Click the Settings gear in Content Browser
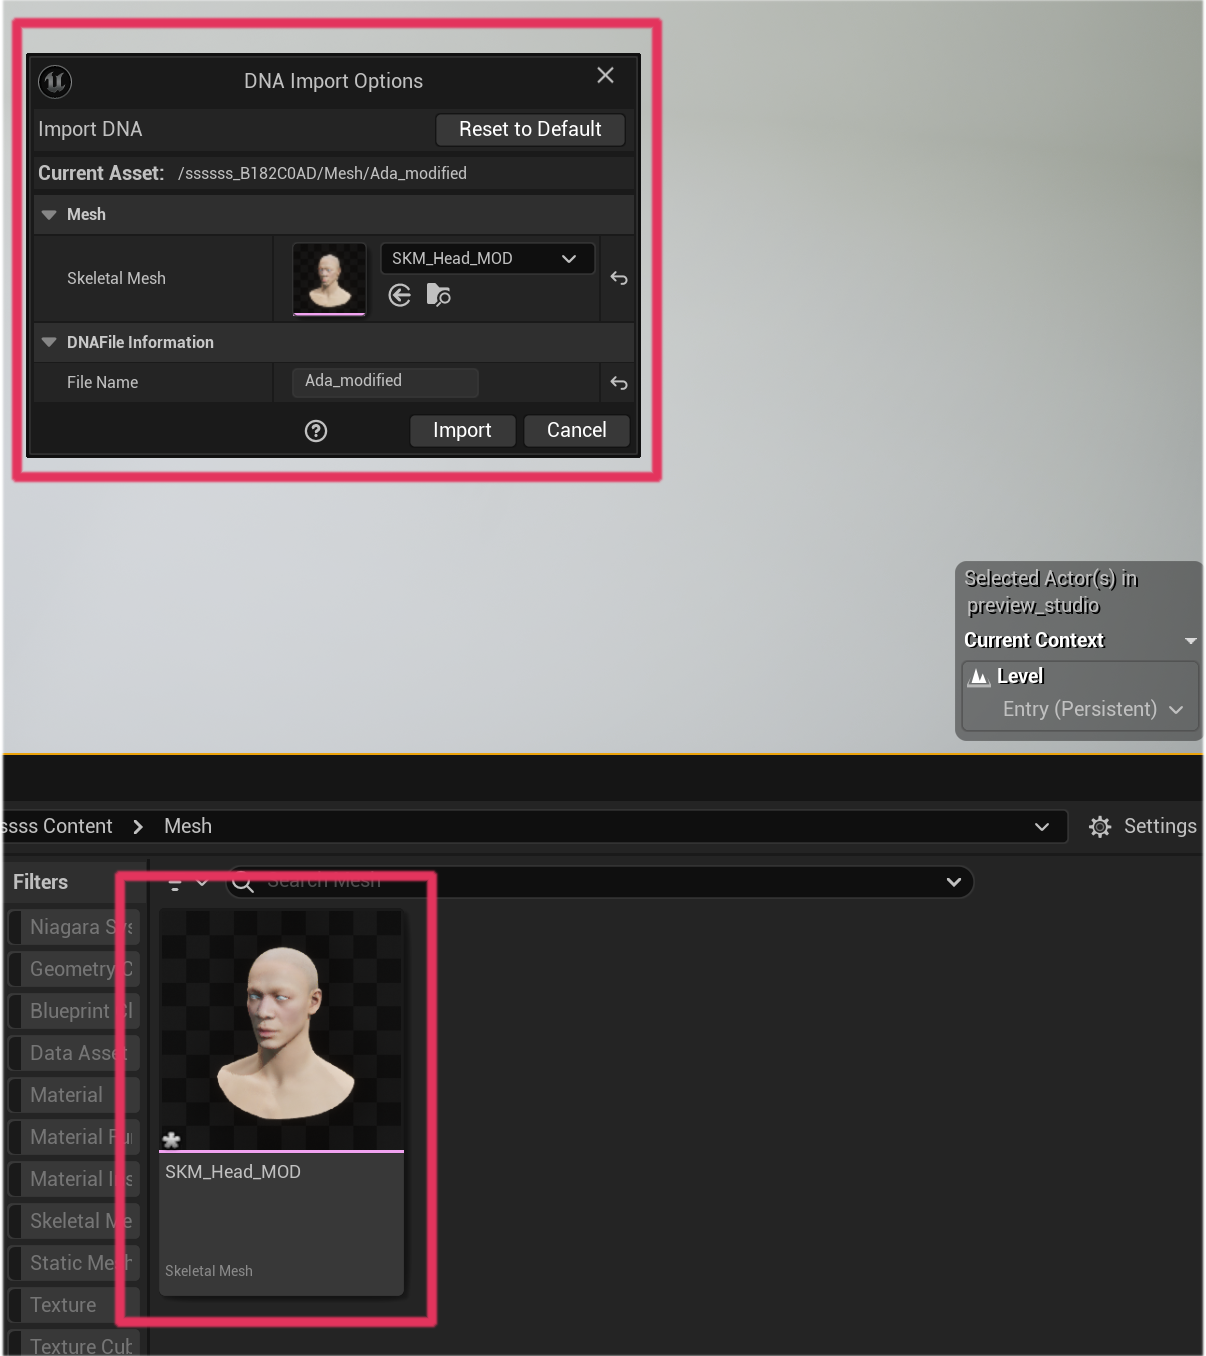Screen dimensions: 1206x1356 [x=1100, y=827]
